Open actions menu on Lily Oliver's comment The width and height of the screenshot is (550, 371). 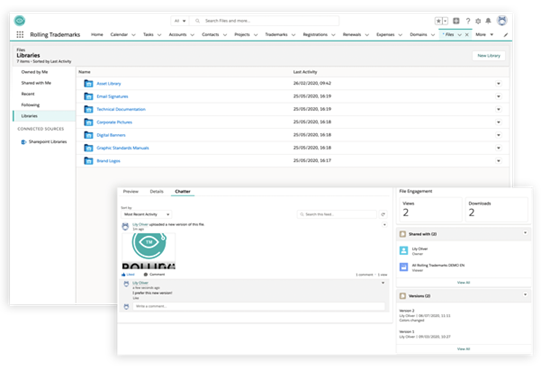pos(383,283)
